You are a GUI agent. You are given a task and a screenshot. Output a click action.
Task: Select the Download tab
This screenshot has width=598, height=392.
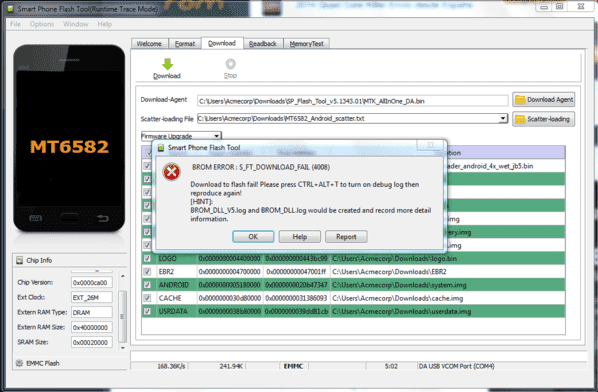[x=222, y=43]
